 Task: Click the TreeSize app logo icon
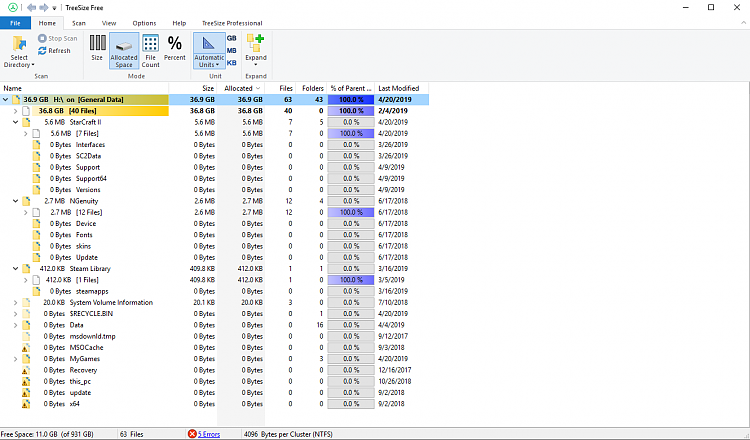pyautogui.click(x=12, y=7)
